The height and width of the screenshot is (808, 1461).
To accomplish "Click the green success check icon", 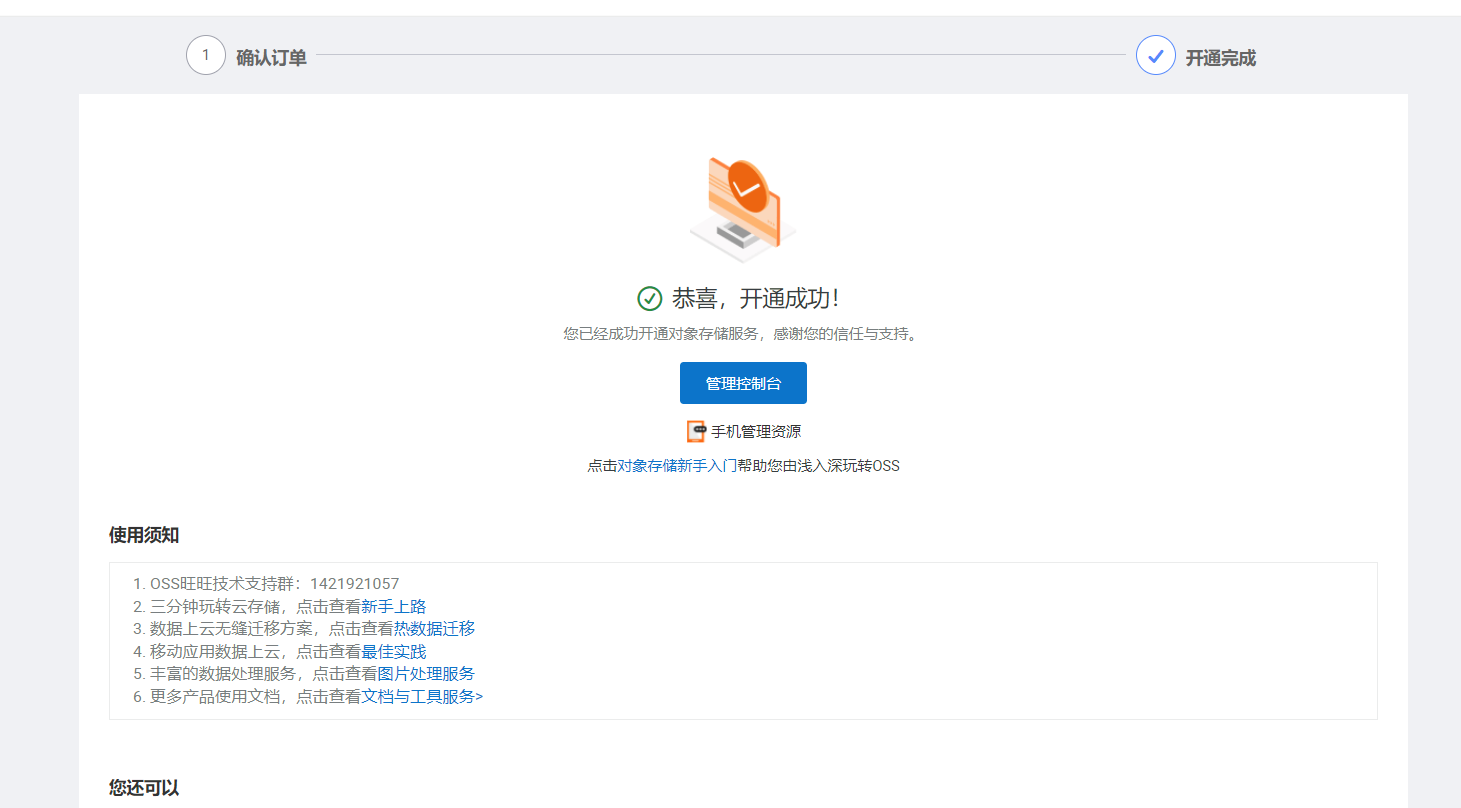I will point(650,298).
